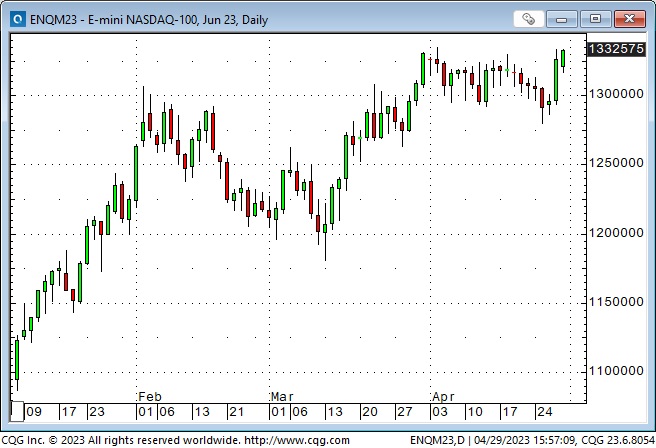Click the 27 date label in March
The height and width of the screenshot is (448, 656).
point(405,412)
